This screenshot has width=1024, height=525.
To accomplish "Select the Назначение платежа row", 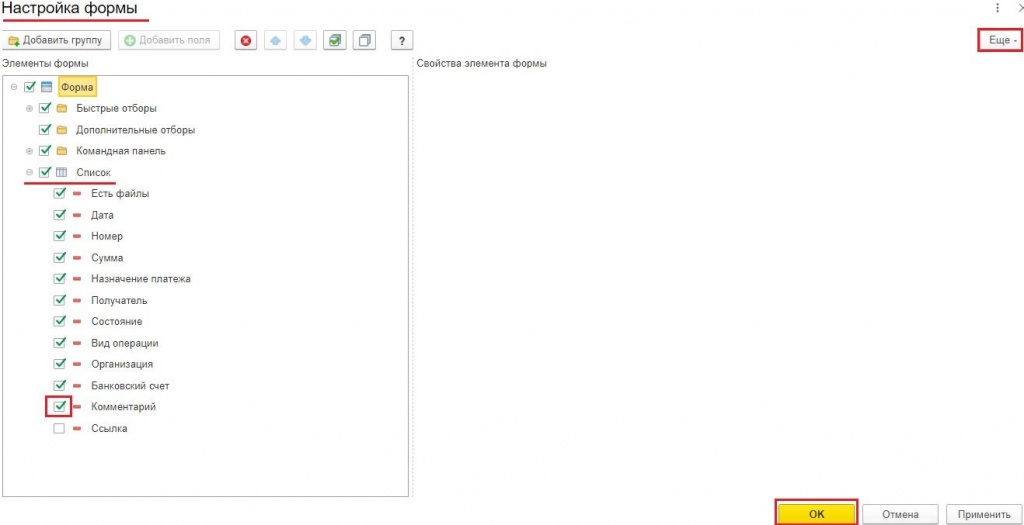I will point(141,279).
